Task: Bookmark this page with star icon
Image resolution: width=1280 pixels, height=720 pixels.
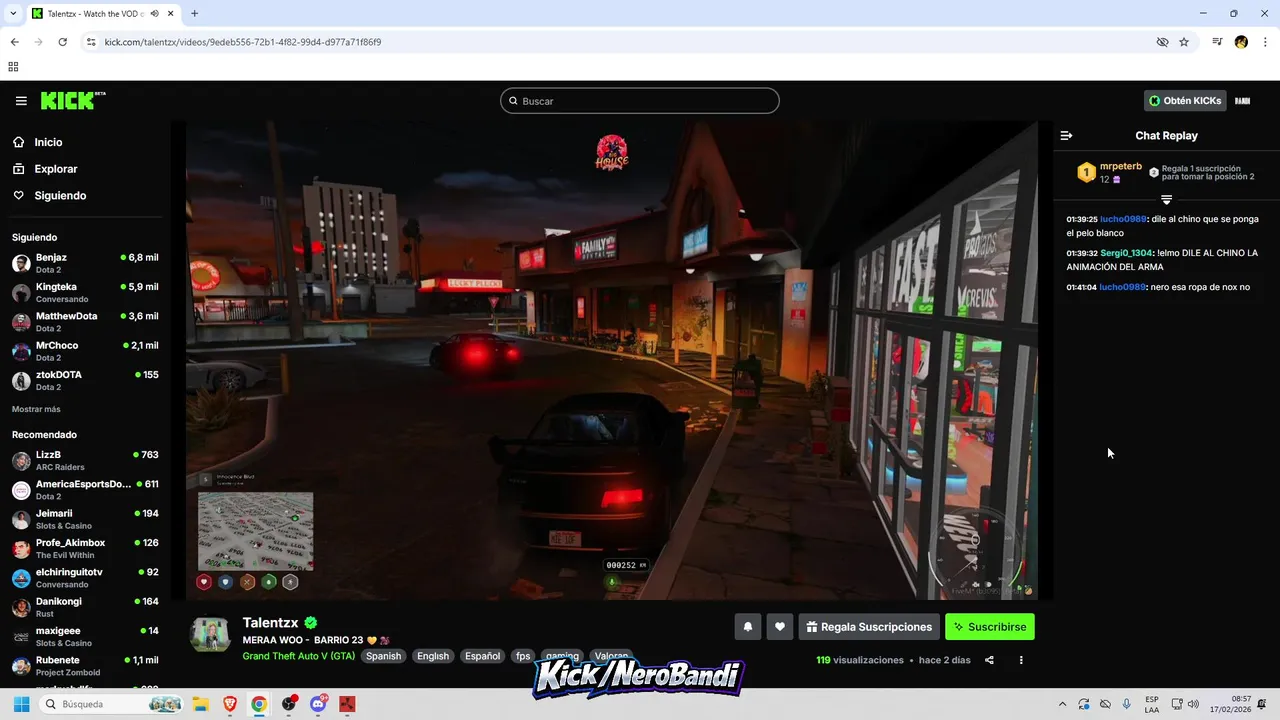Action: (1184, 42)
